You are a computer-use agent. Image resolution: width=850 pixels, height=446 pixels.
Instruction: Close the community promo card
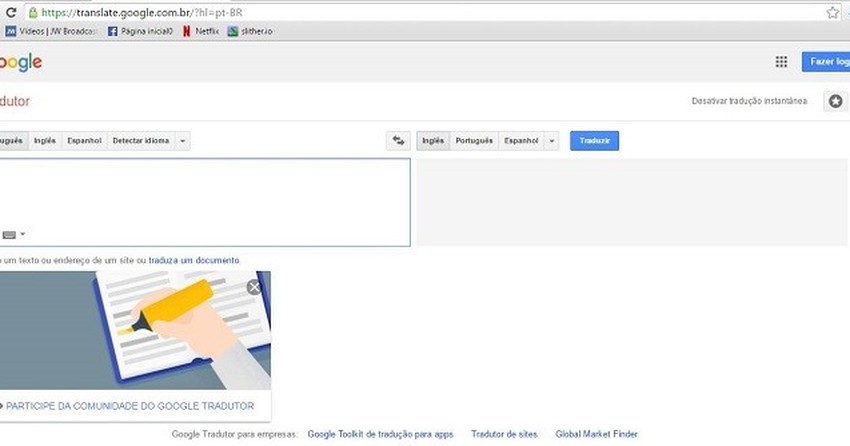coord(254,287)
